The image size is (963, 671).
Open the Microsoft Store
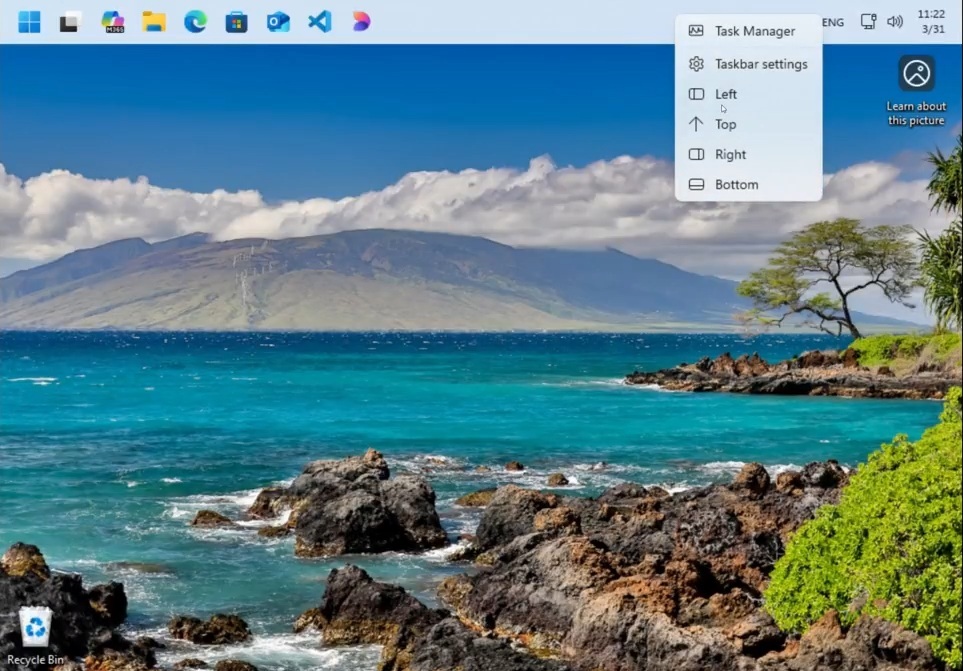(x=237, y=21)
